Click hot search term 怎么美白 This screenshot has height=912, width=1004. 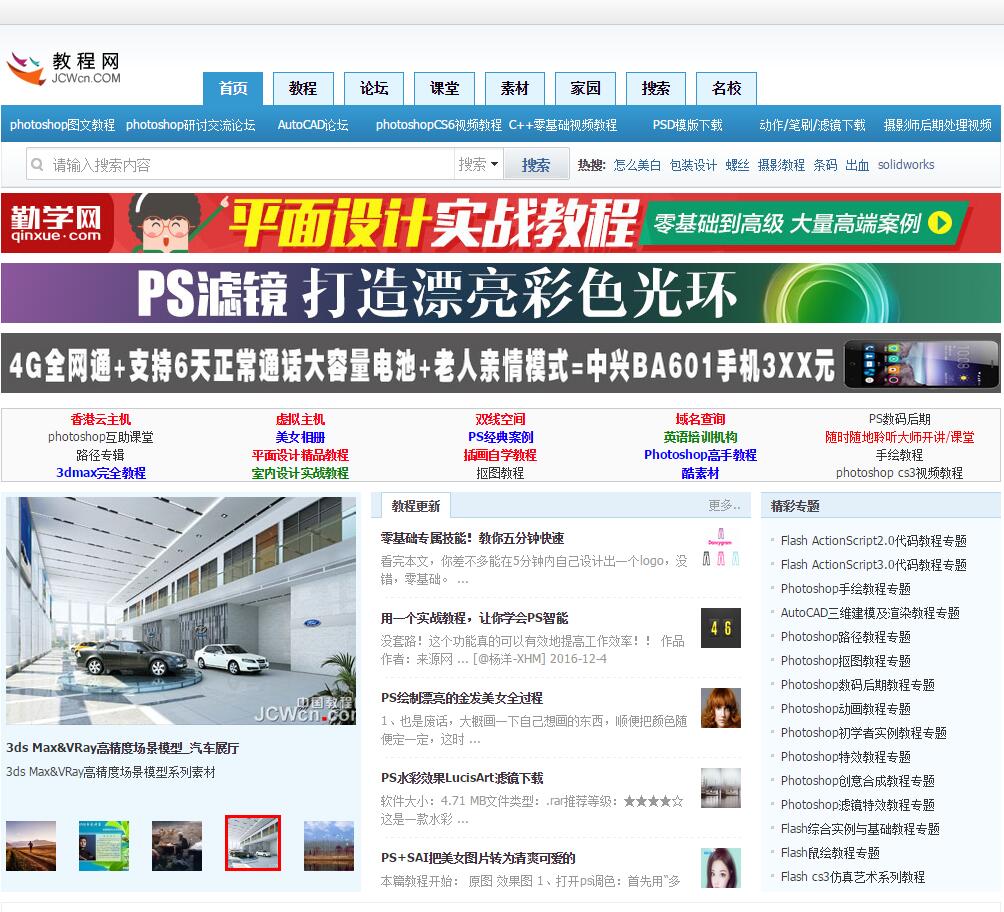637,165
